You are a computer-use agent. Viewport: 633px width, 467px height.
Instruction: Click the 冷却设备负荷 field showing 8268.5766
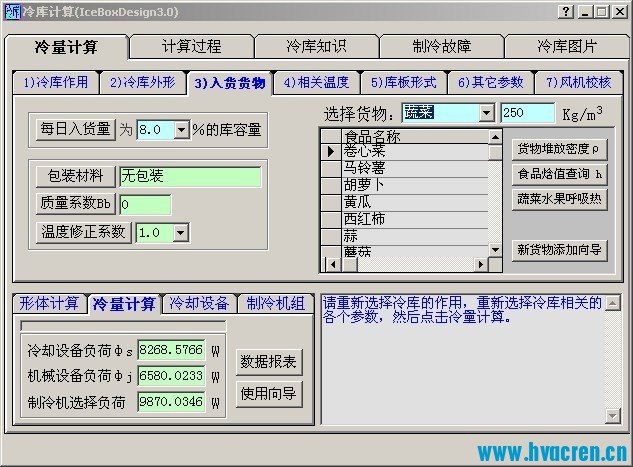coord(171,350)
